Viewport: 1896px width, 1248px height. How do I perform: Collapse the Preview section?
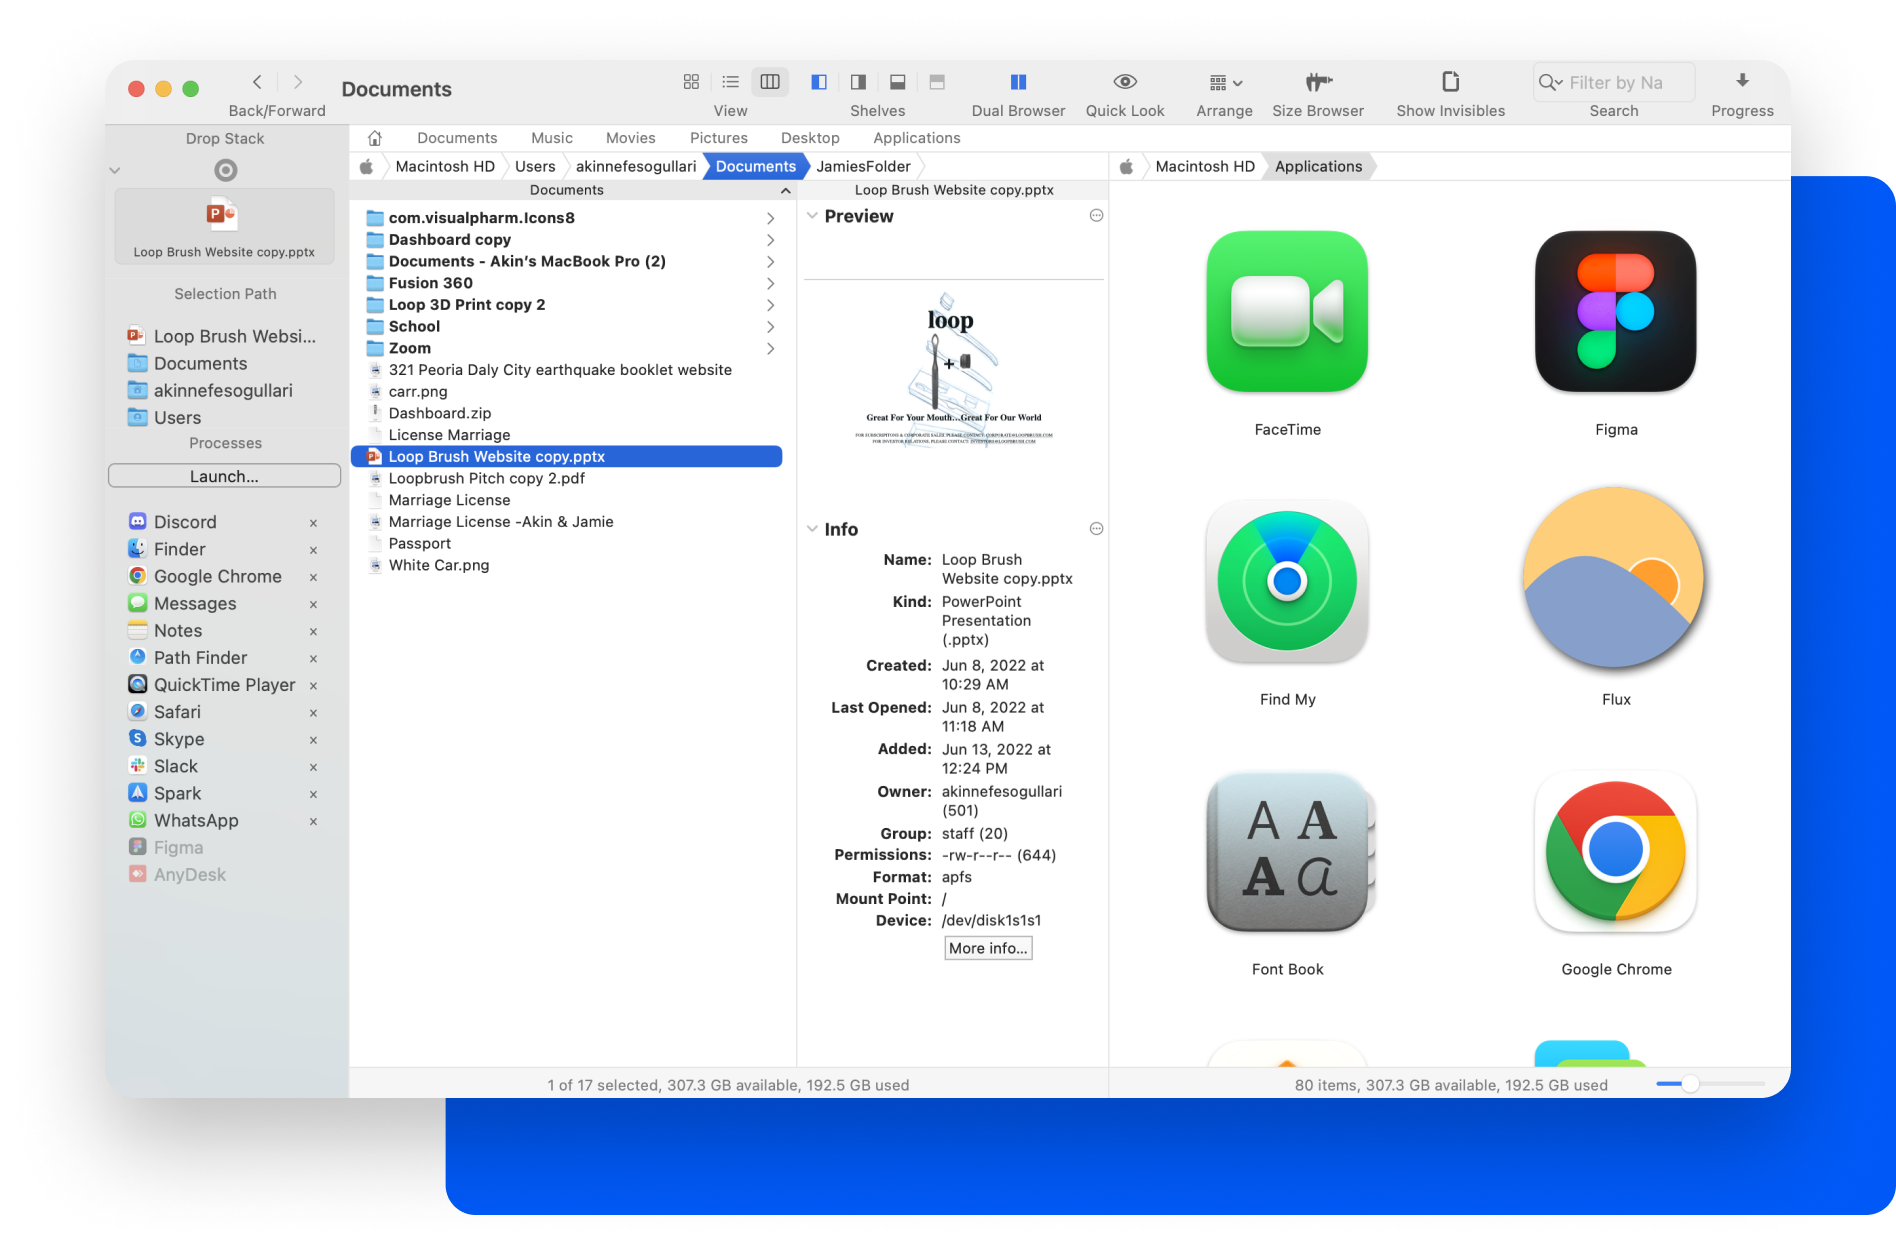tap(813, 216)
